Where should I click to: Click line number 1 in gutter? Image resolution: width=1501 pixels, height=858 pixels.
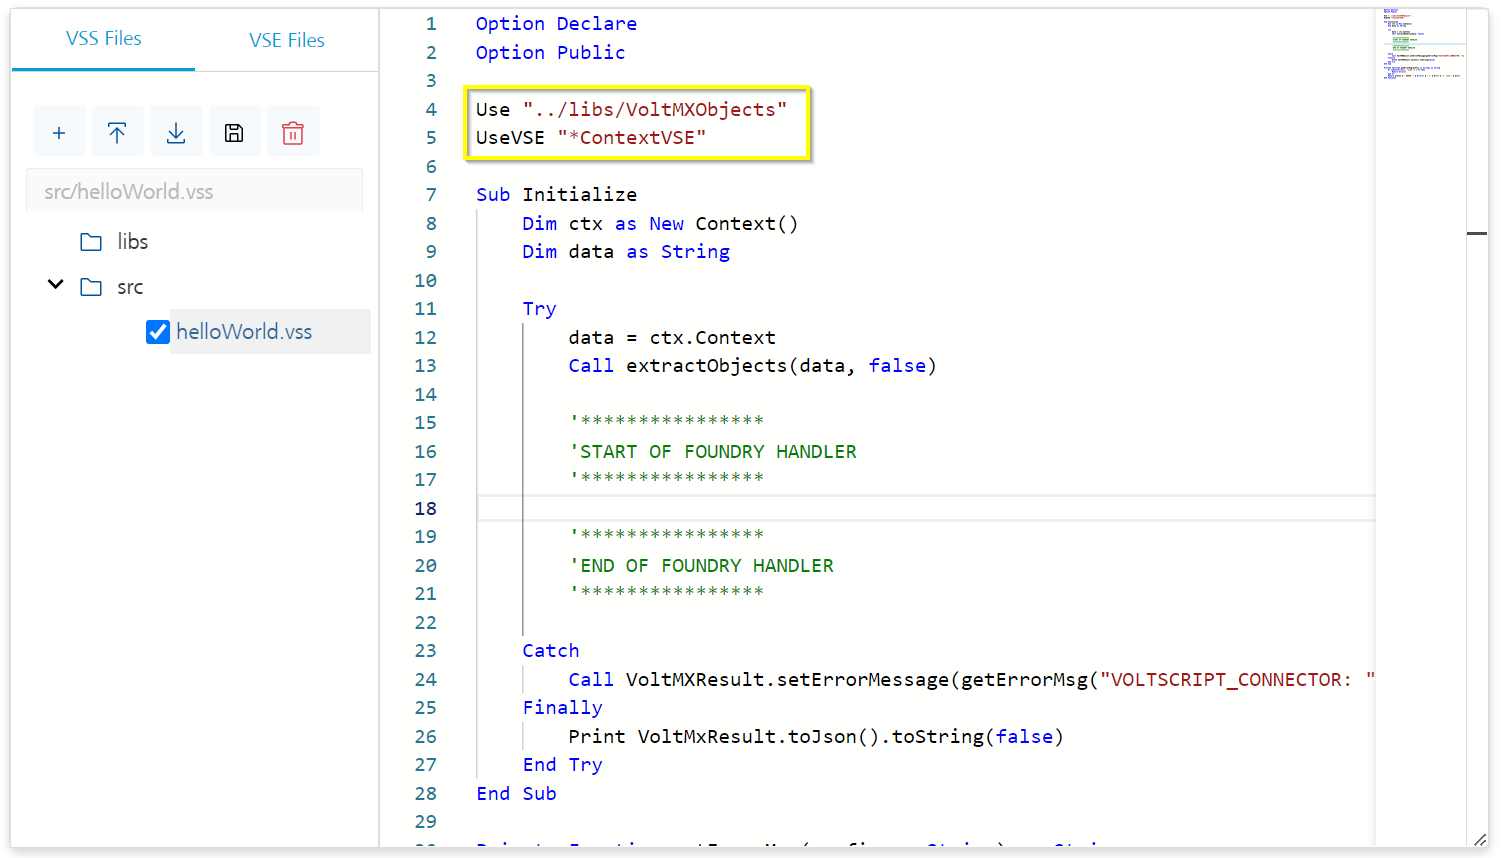pos(431,24)
